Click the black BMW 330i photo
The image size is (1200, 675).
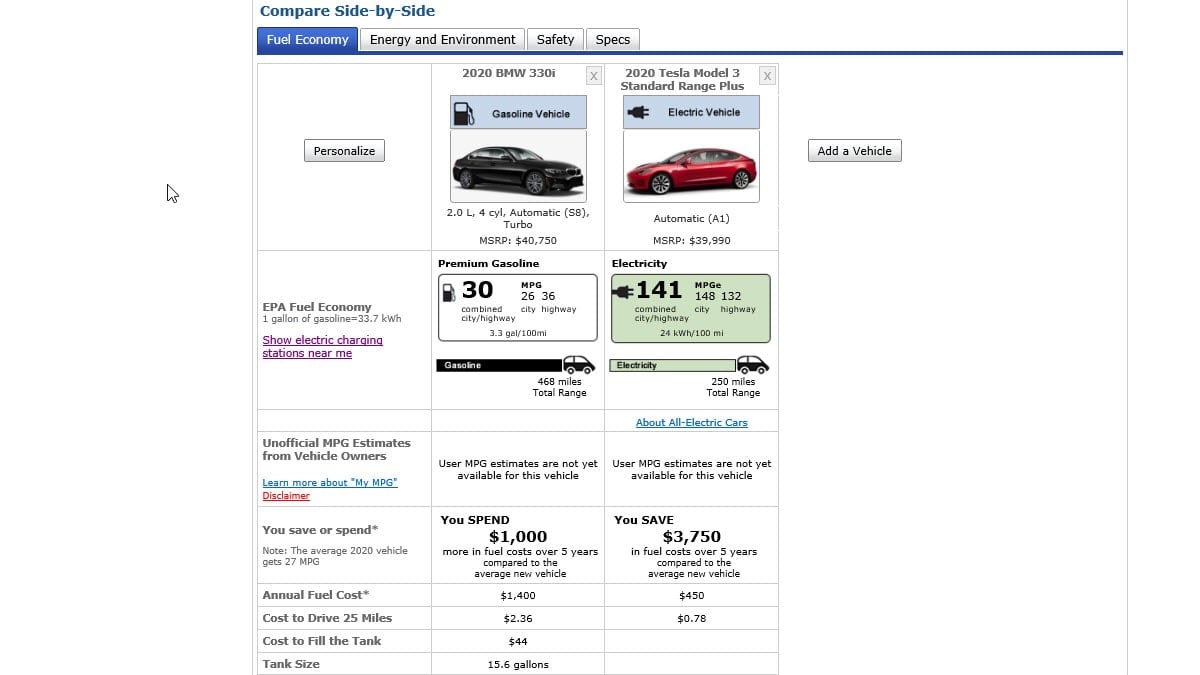[x=517, y=169]
